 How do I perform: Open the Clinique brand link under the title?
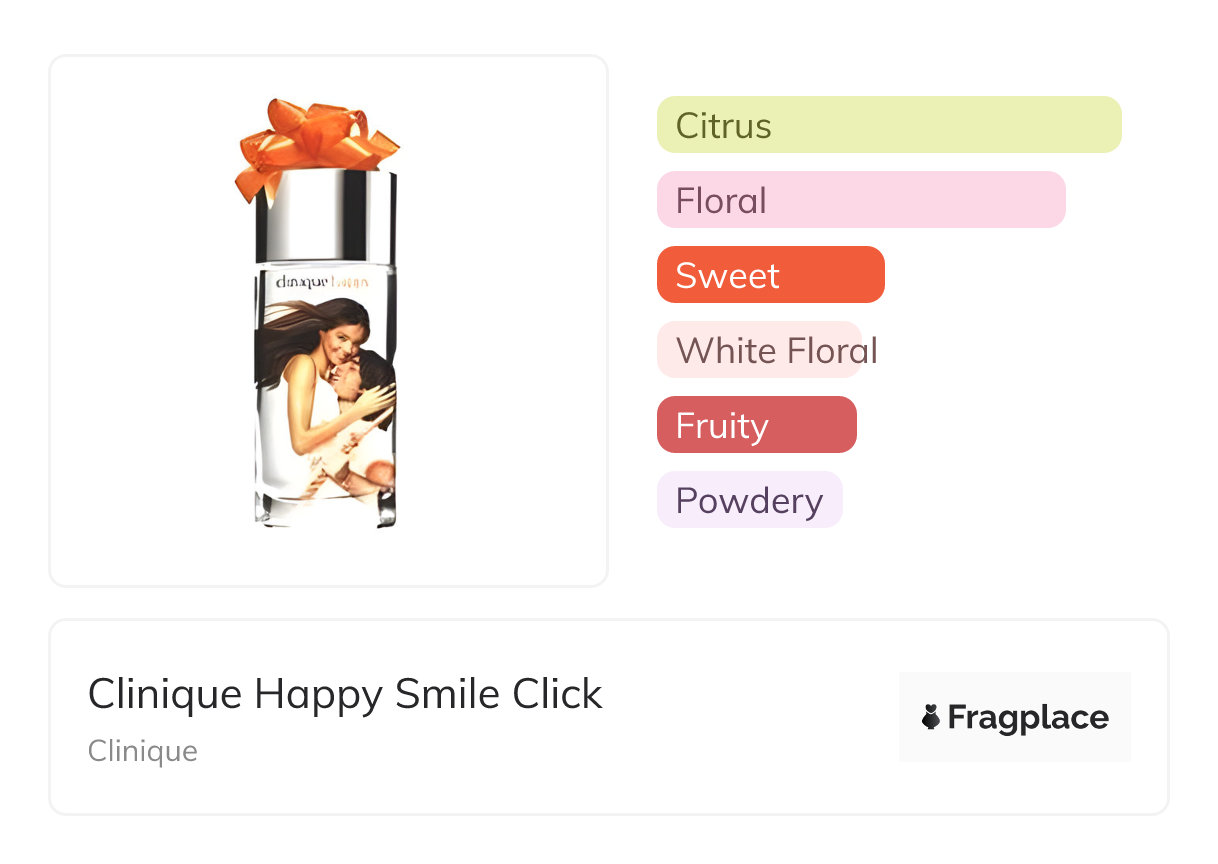(143, 751)
